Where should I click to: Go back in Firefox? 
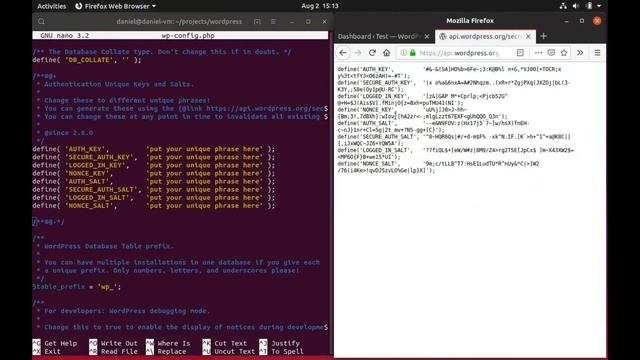(x=343, y=53)
